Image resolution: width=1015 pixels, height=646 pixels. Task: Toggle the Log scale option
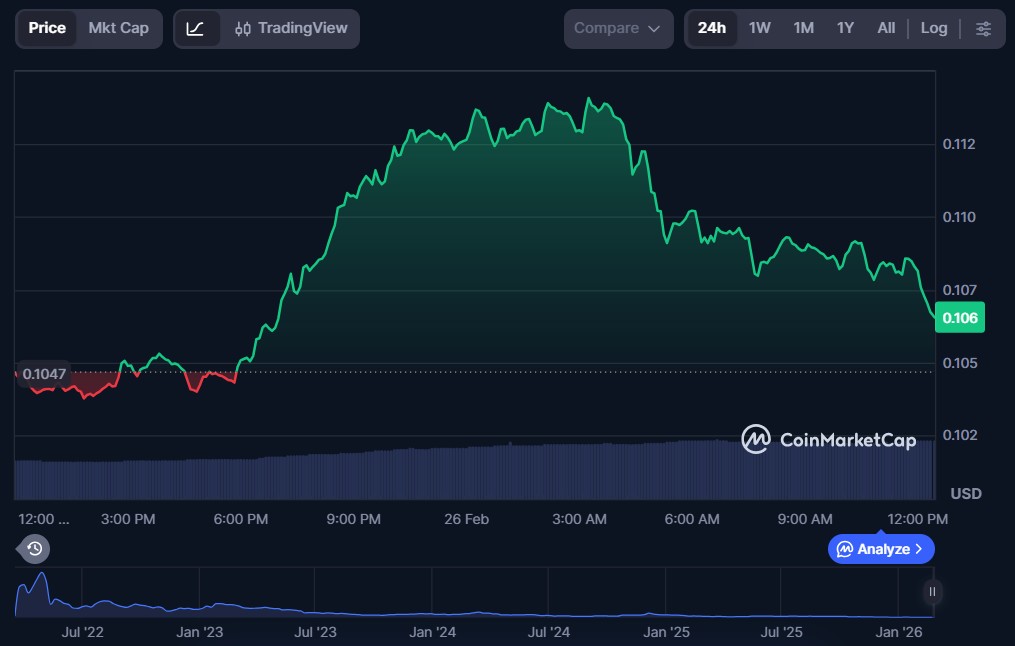point(933,28)
